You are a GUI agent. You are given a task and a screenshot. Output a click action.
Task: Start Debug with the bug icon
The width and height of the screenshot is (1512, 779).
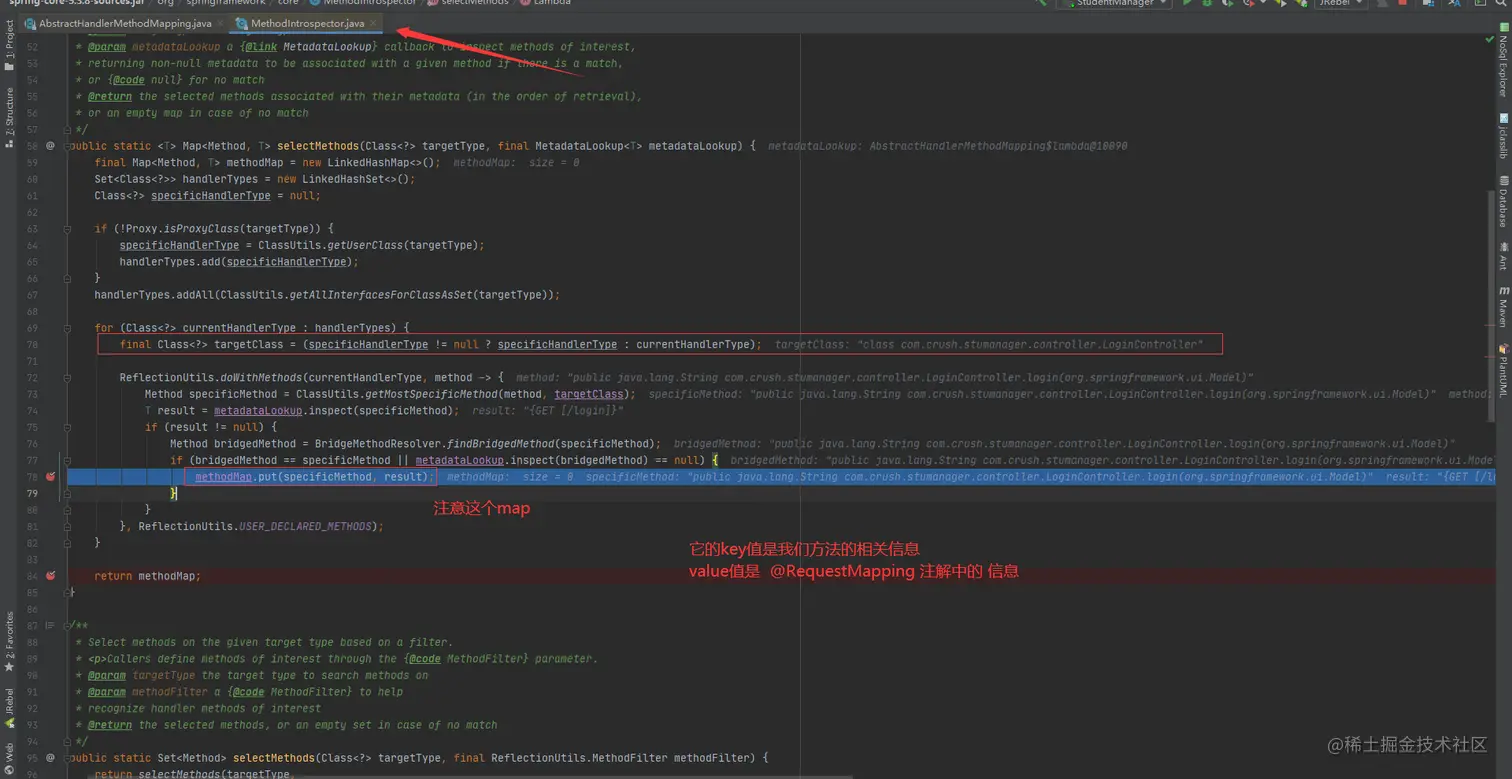point(1208,3)
